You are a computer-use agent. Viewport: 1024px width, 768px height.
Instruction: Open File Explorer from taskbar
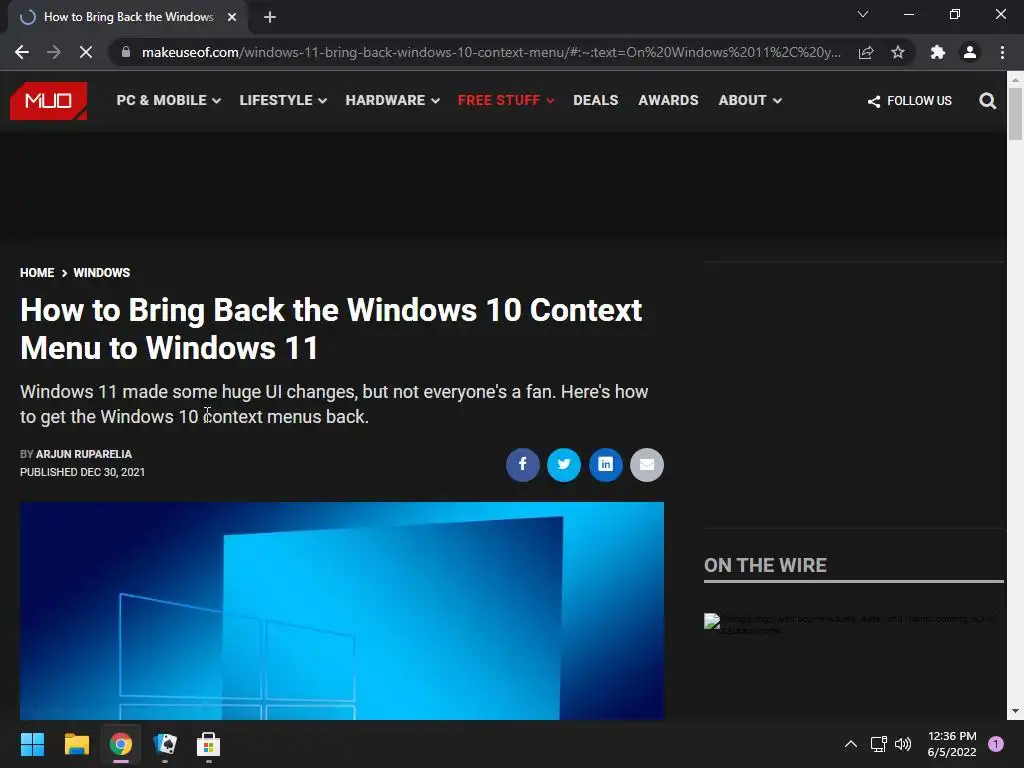click(x=76, y=744)
